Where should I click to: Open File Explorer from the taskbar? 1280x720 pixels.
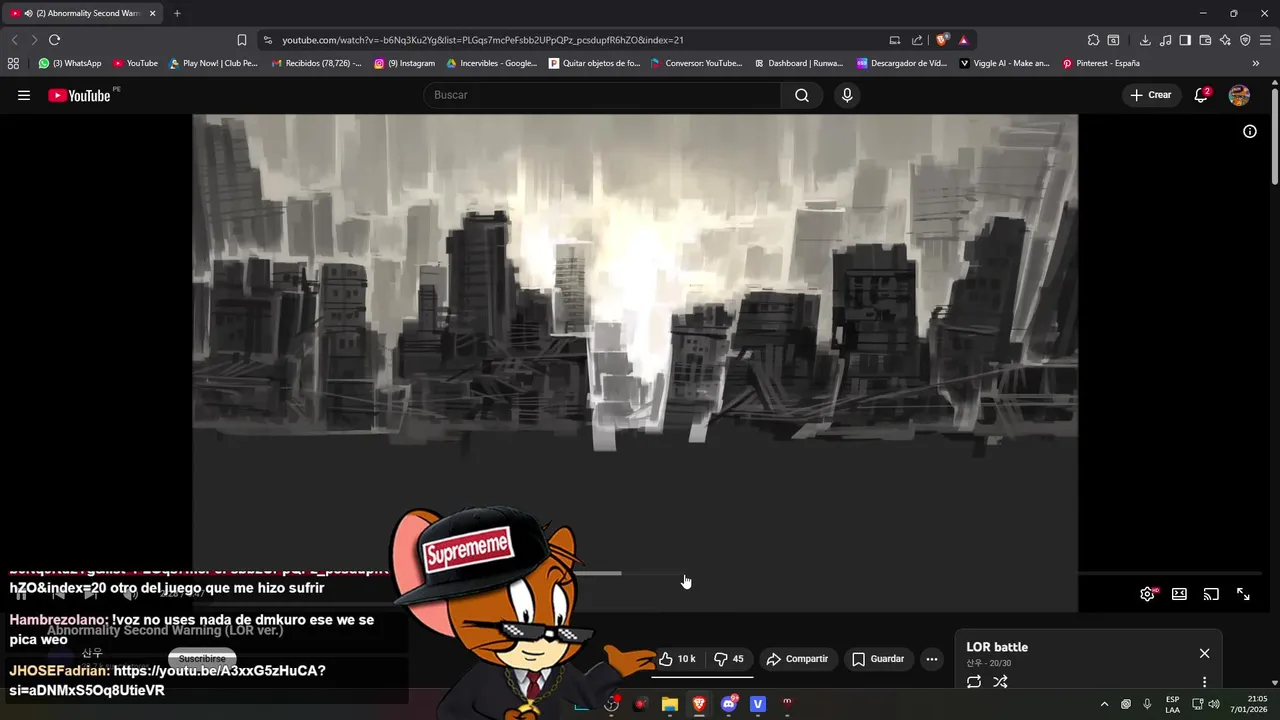tap(670, 704)
